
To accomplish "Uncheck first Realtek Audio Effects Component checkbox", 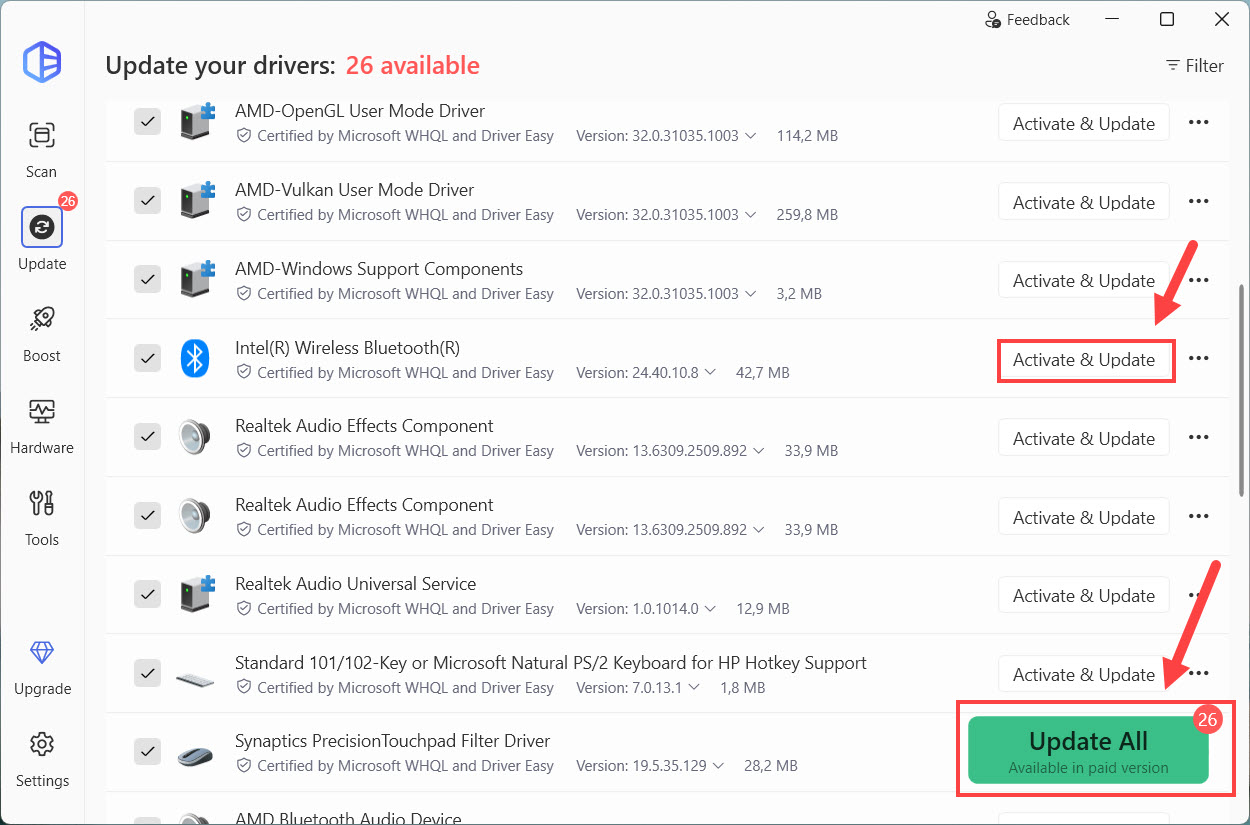I will (x=147, y=437).
